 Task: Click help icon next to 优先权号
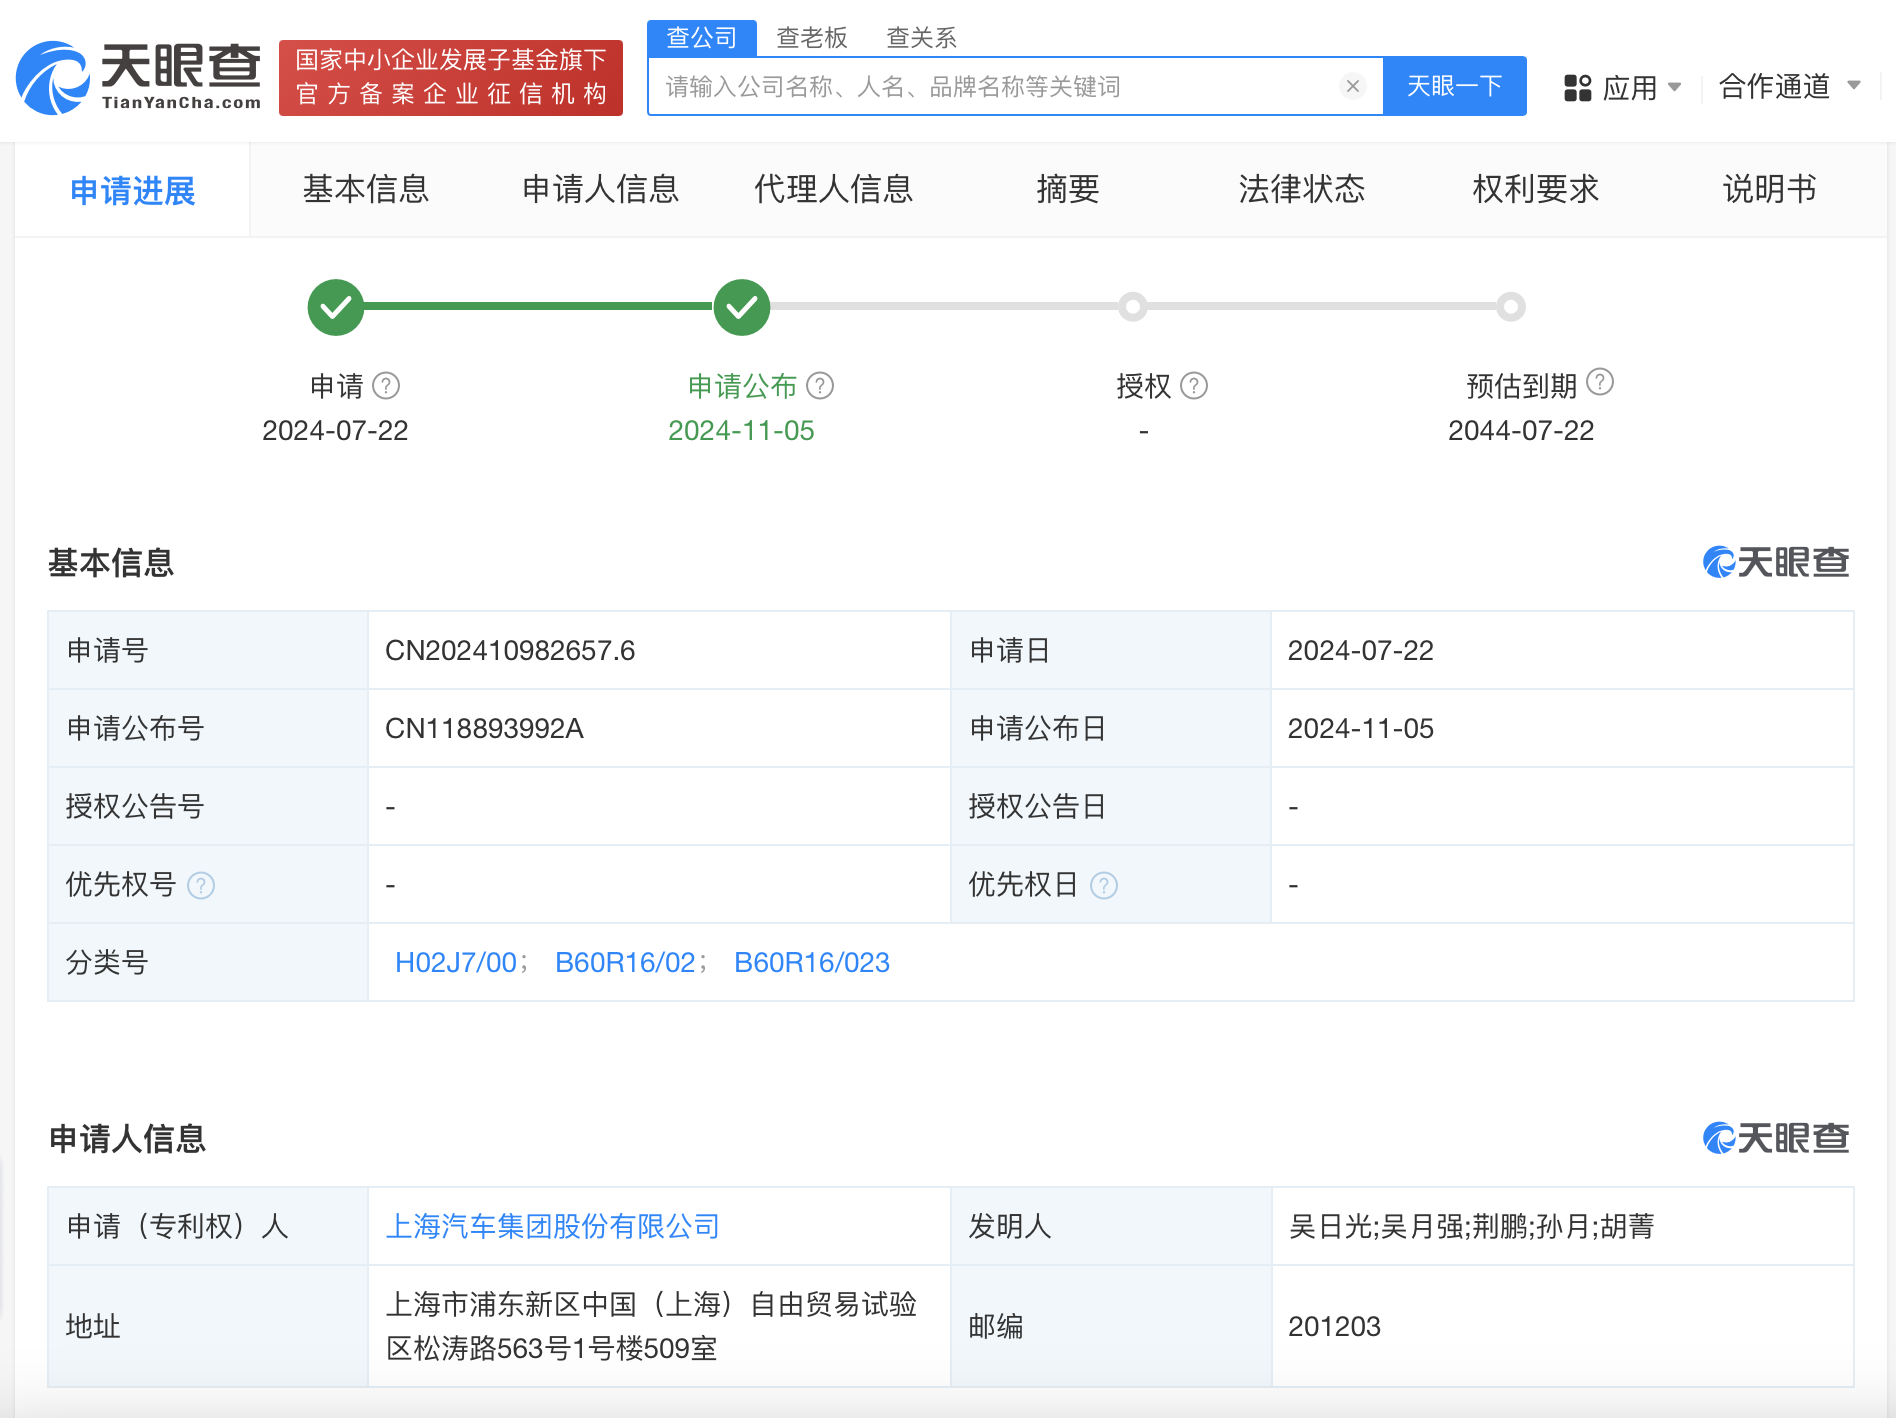[x=201, y=886]
